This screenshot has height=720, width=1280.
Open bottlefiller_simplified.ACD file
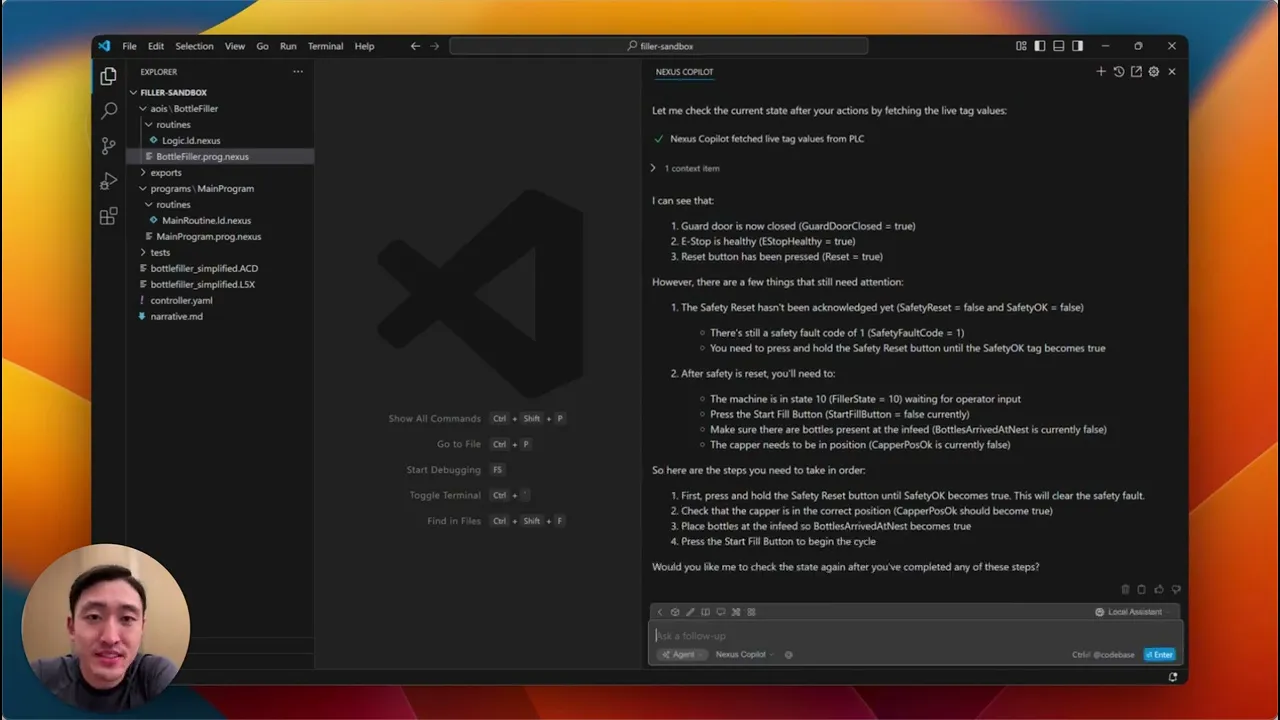coord(220,268)
